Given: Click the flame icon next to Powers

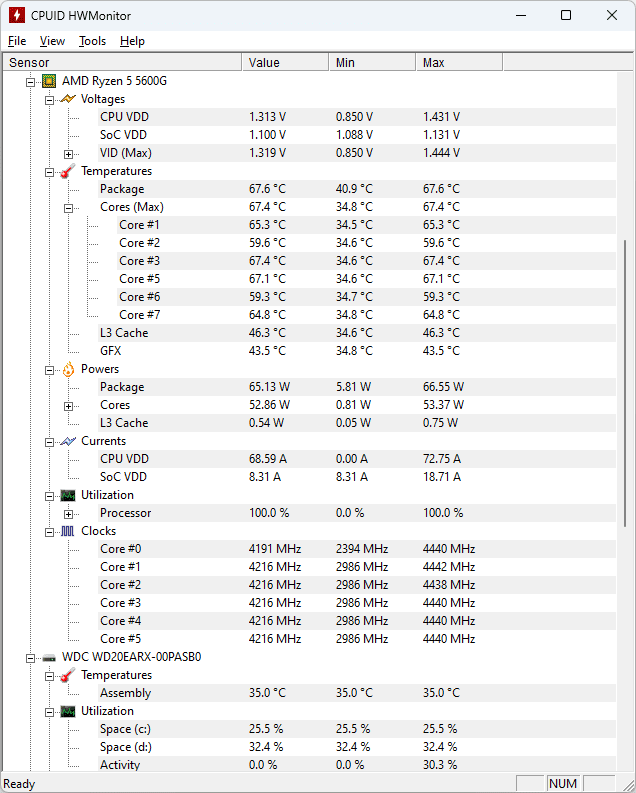Looking at the screenshot, I should pyautogui.click(x=68, y=369).
